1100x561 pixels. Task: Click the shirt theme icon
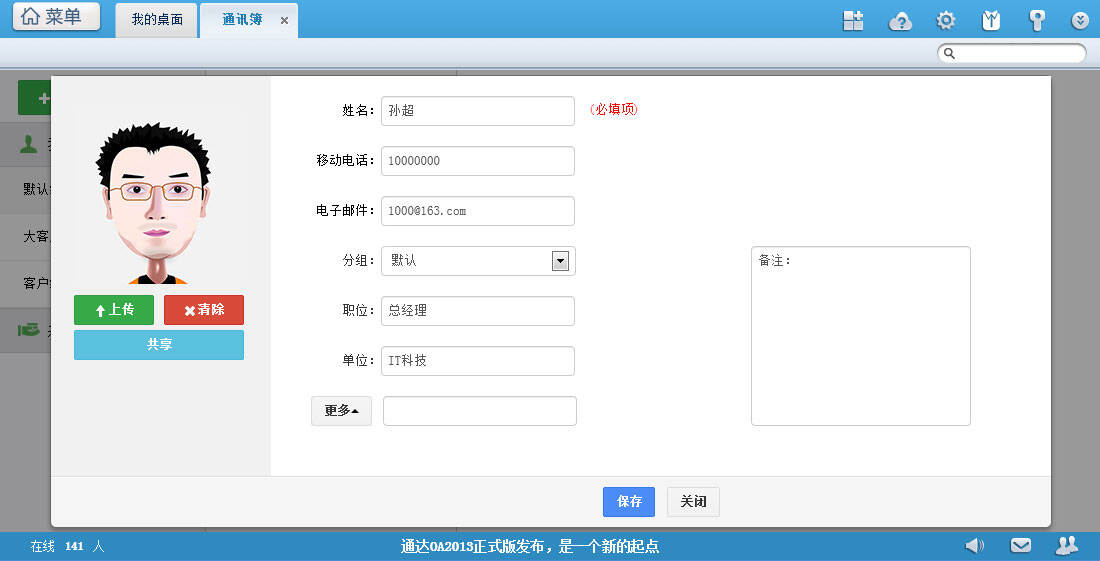(x=991, y=21)
